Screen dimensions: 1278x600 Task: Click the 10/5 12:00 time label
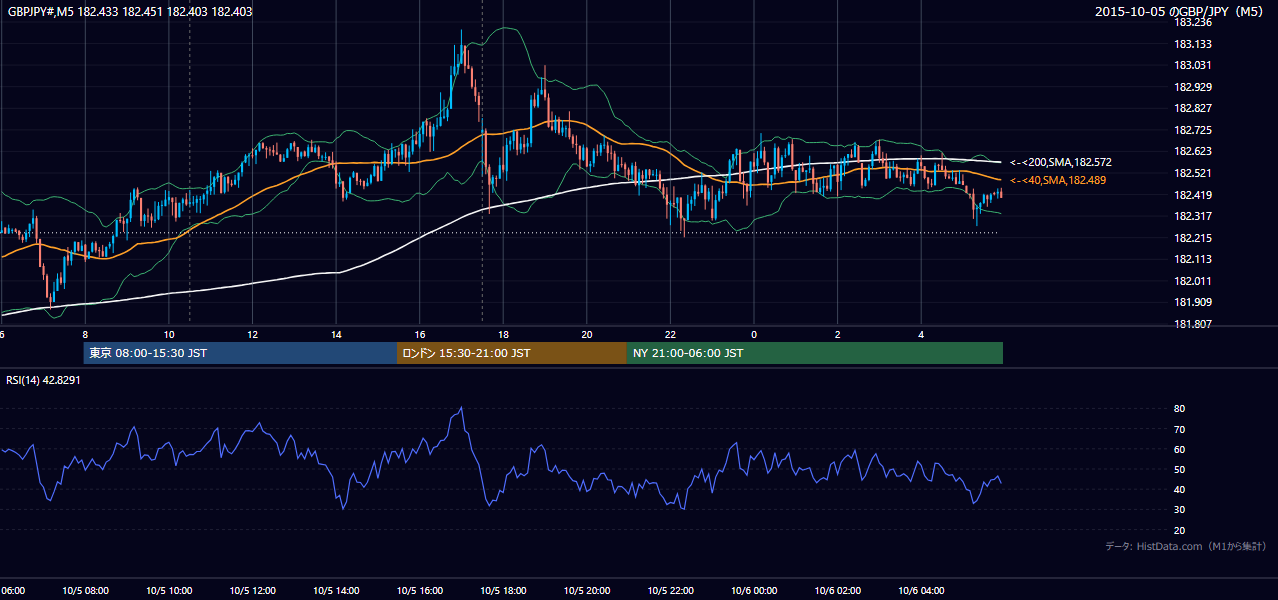tap(253, 591)
